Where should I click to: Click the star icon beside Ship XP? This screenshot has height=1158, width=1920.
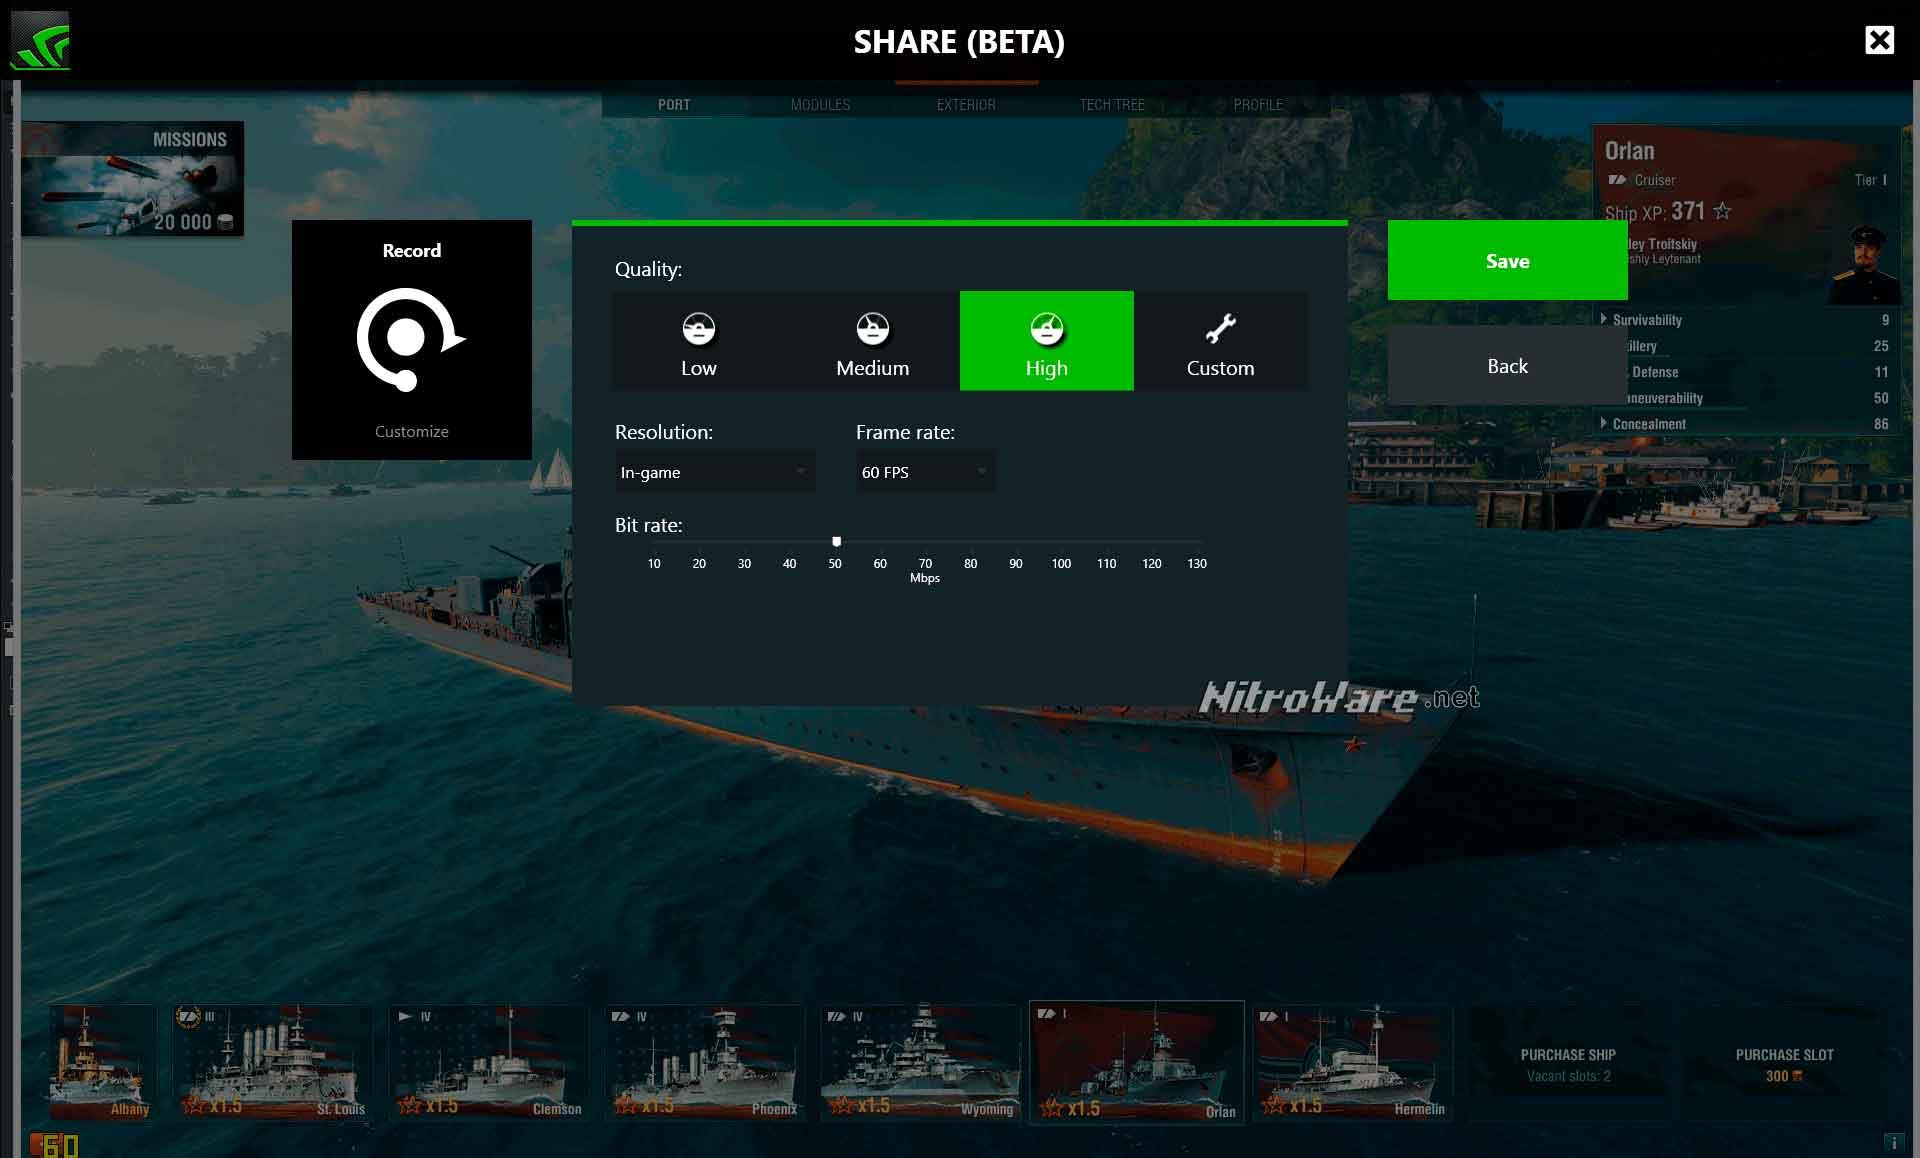[1722, 211]
